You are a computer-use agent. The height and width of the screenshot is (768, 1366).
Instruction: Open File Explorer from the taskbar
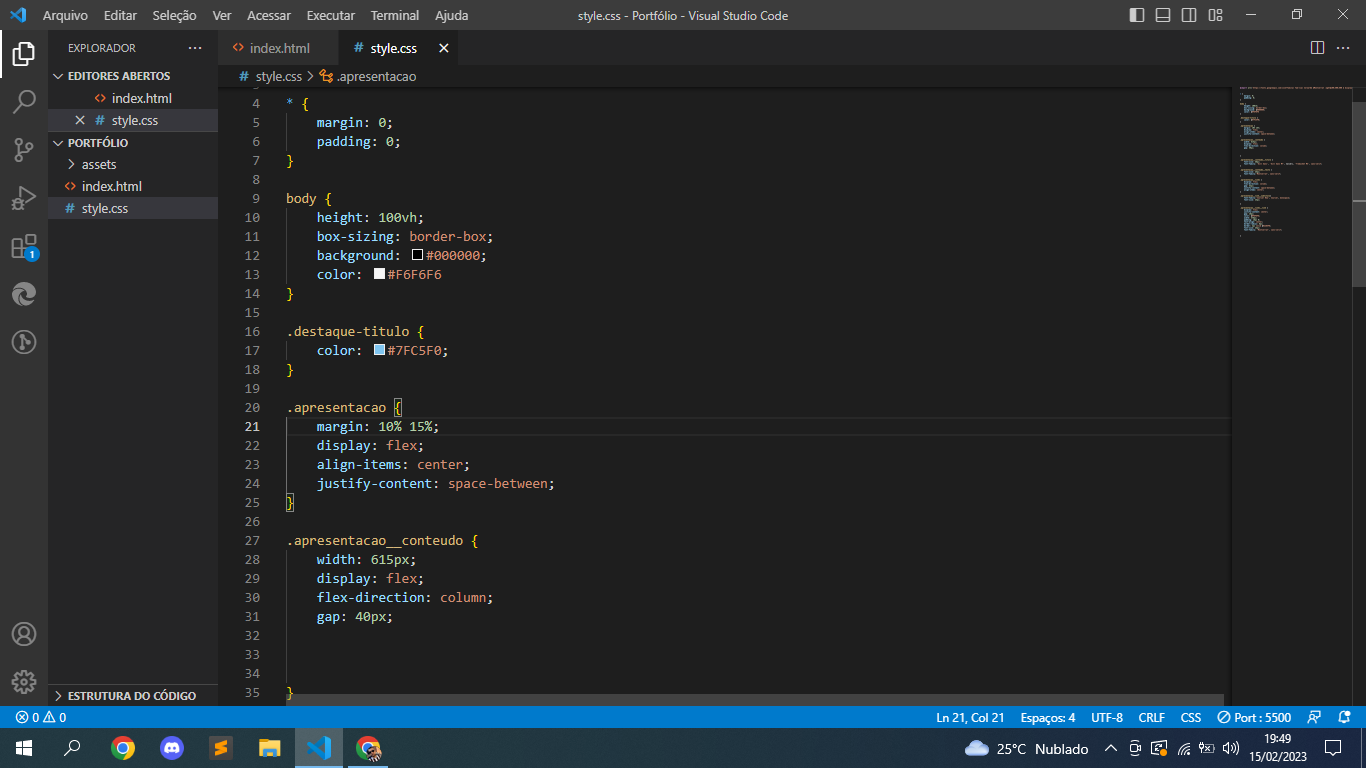pos(270,748)
